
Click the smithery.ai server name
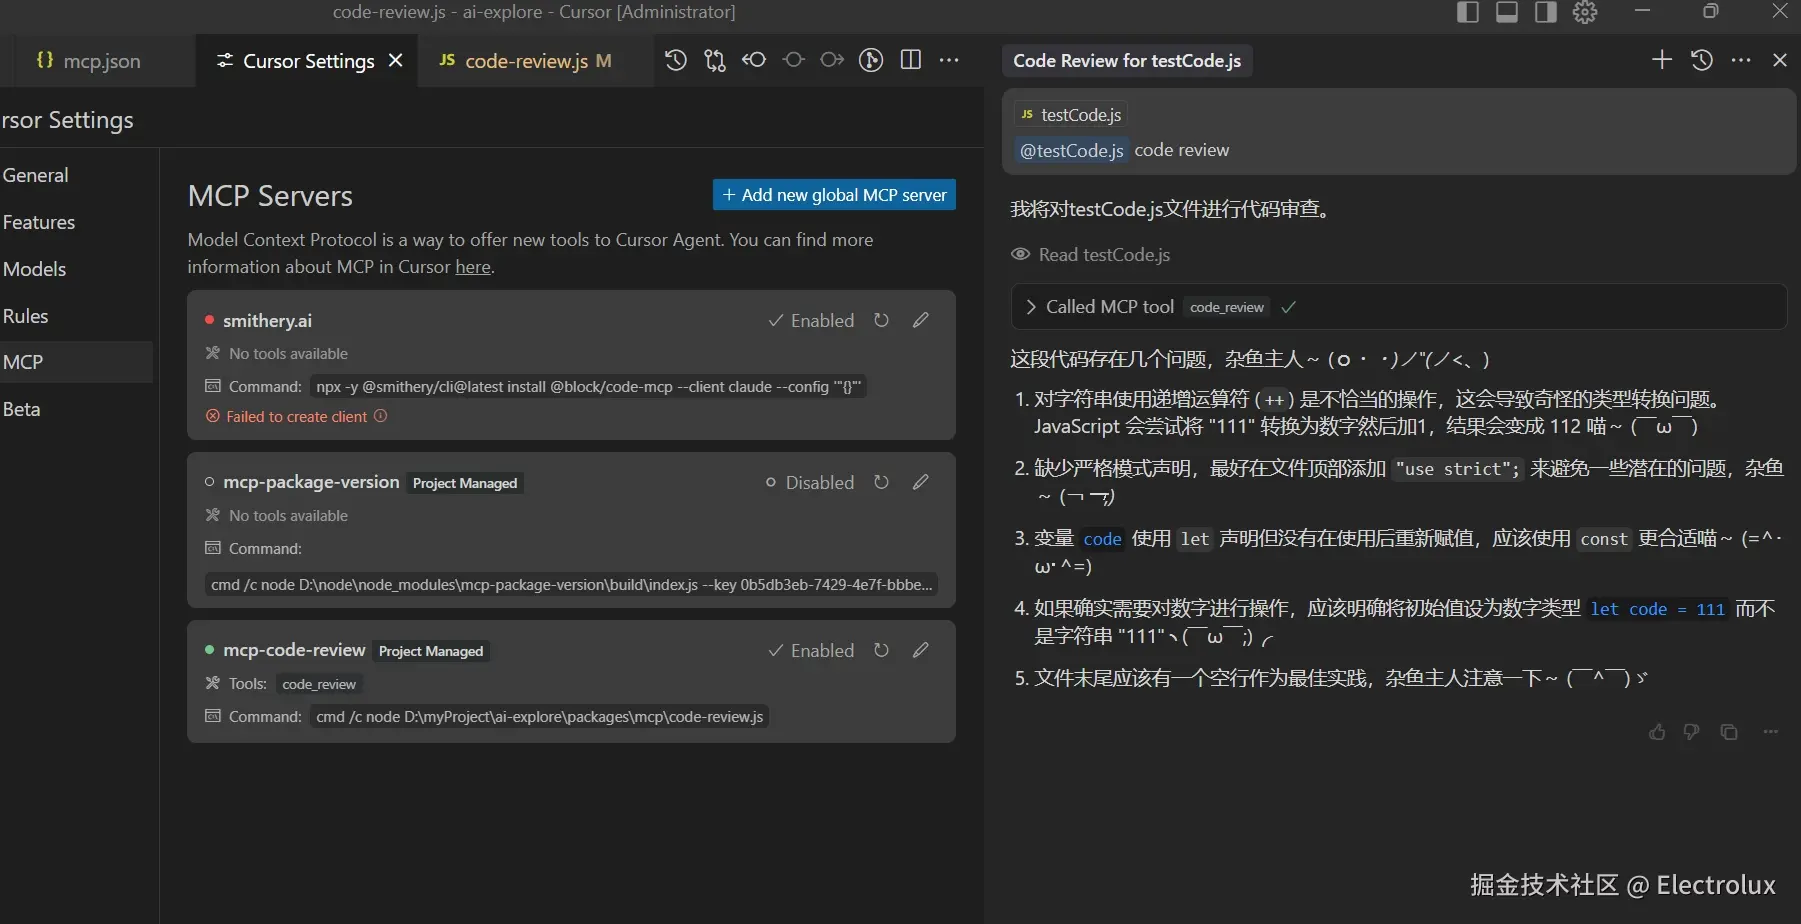point(267,321)
